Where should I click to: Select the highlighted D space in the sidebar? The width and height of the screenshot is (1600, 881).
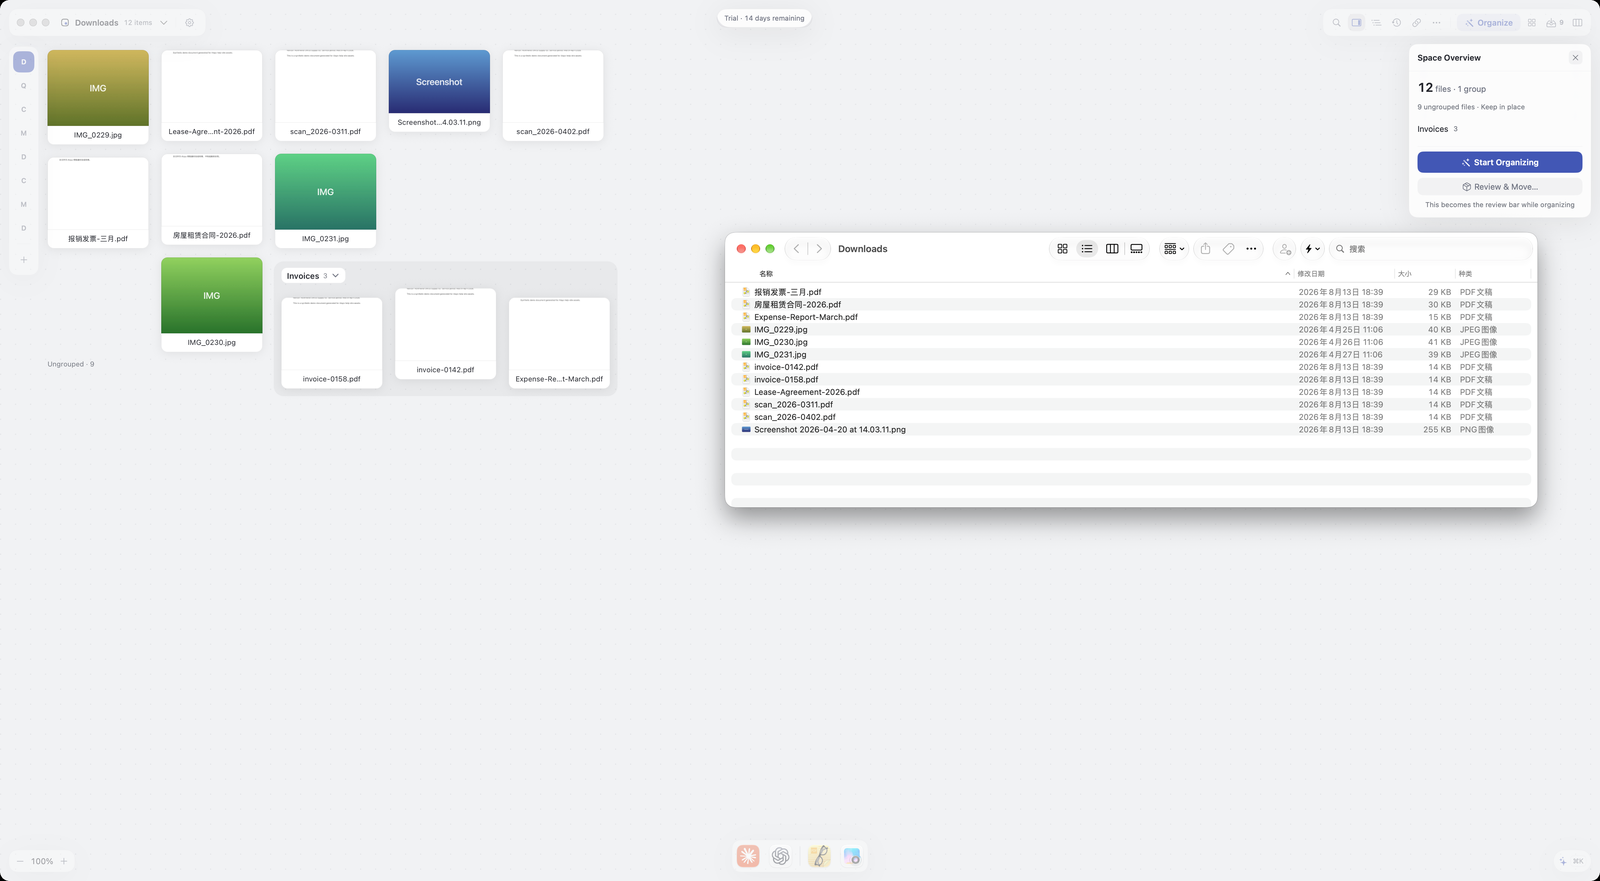[24, 62]
